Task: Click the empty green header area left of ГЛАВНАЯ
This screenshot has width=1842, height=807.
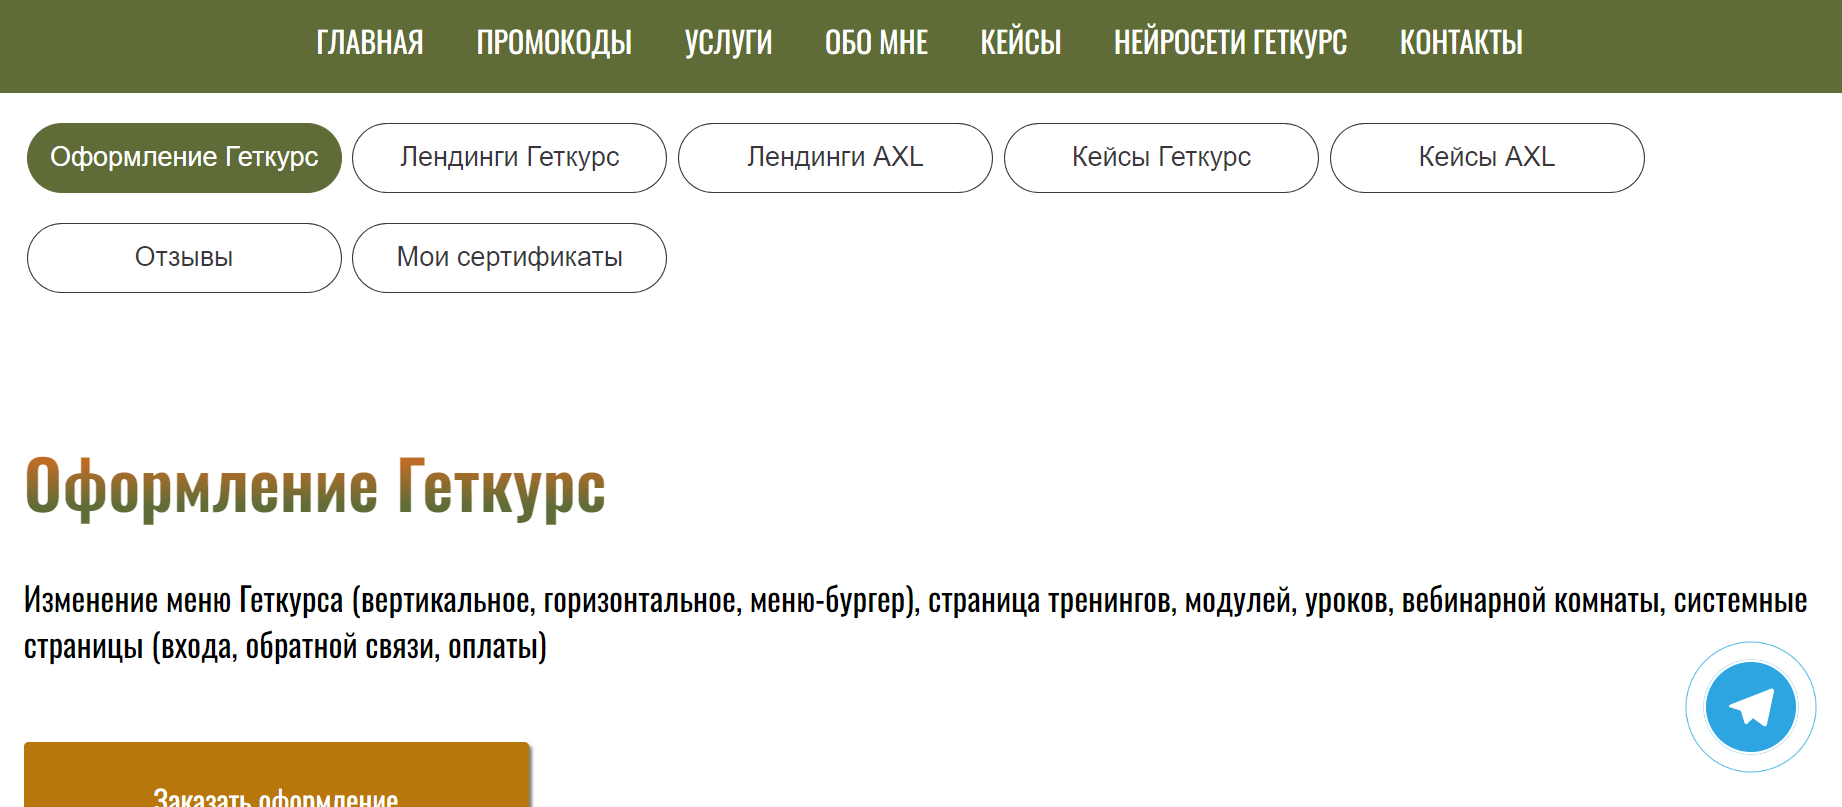Action: (150, 45)
